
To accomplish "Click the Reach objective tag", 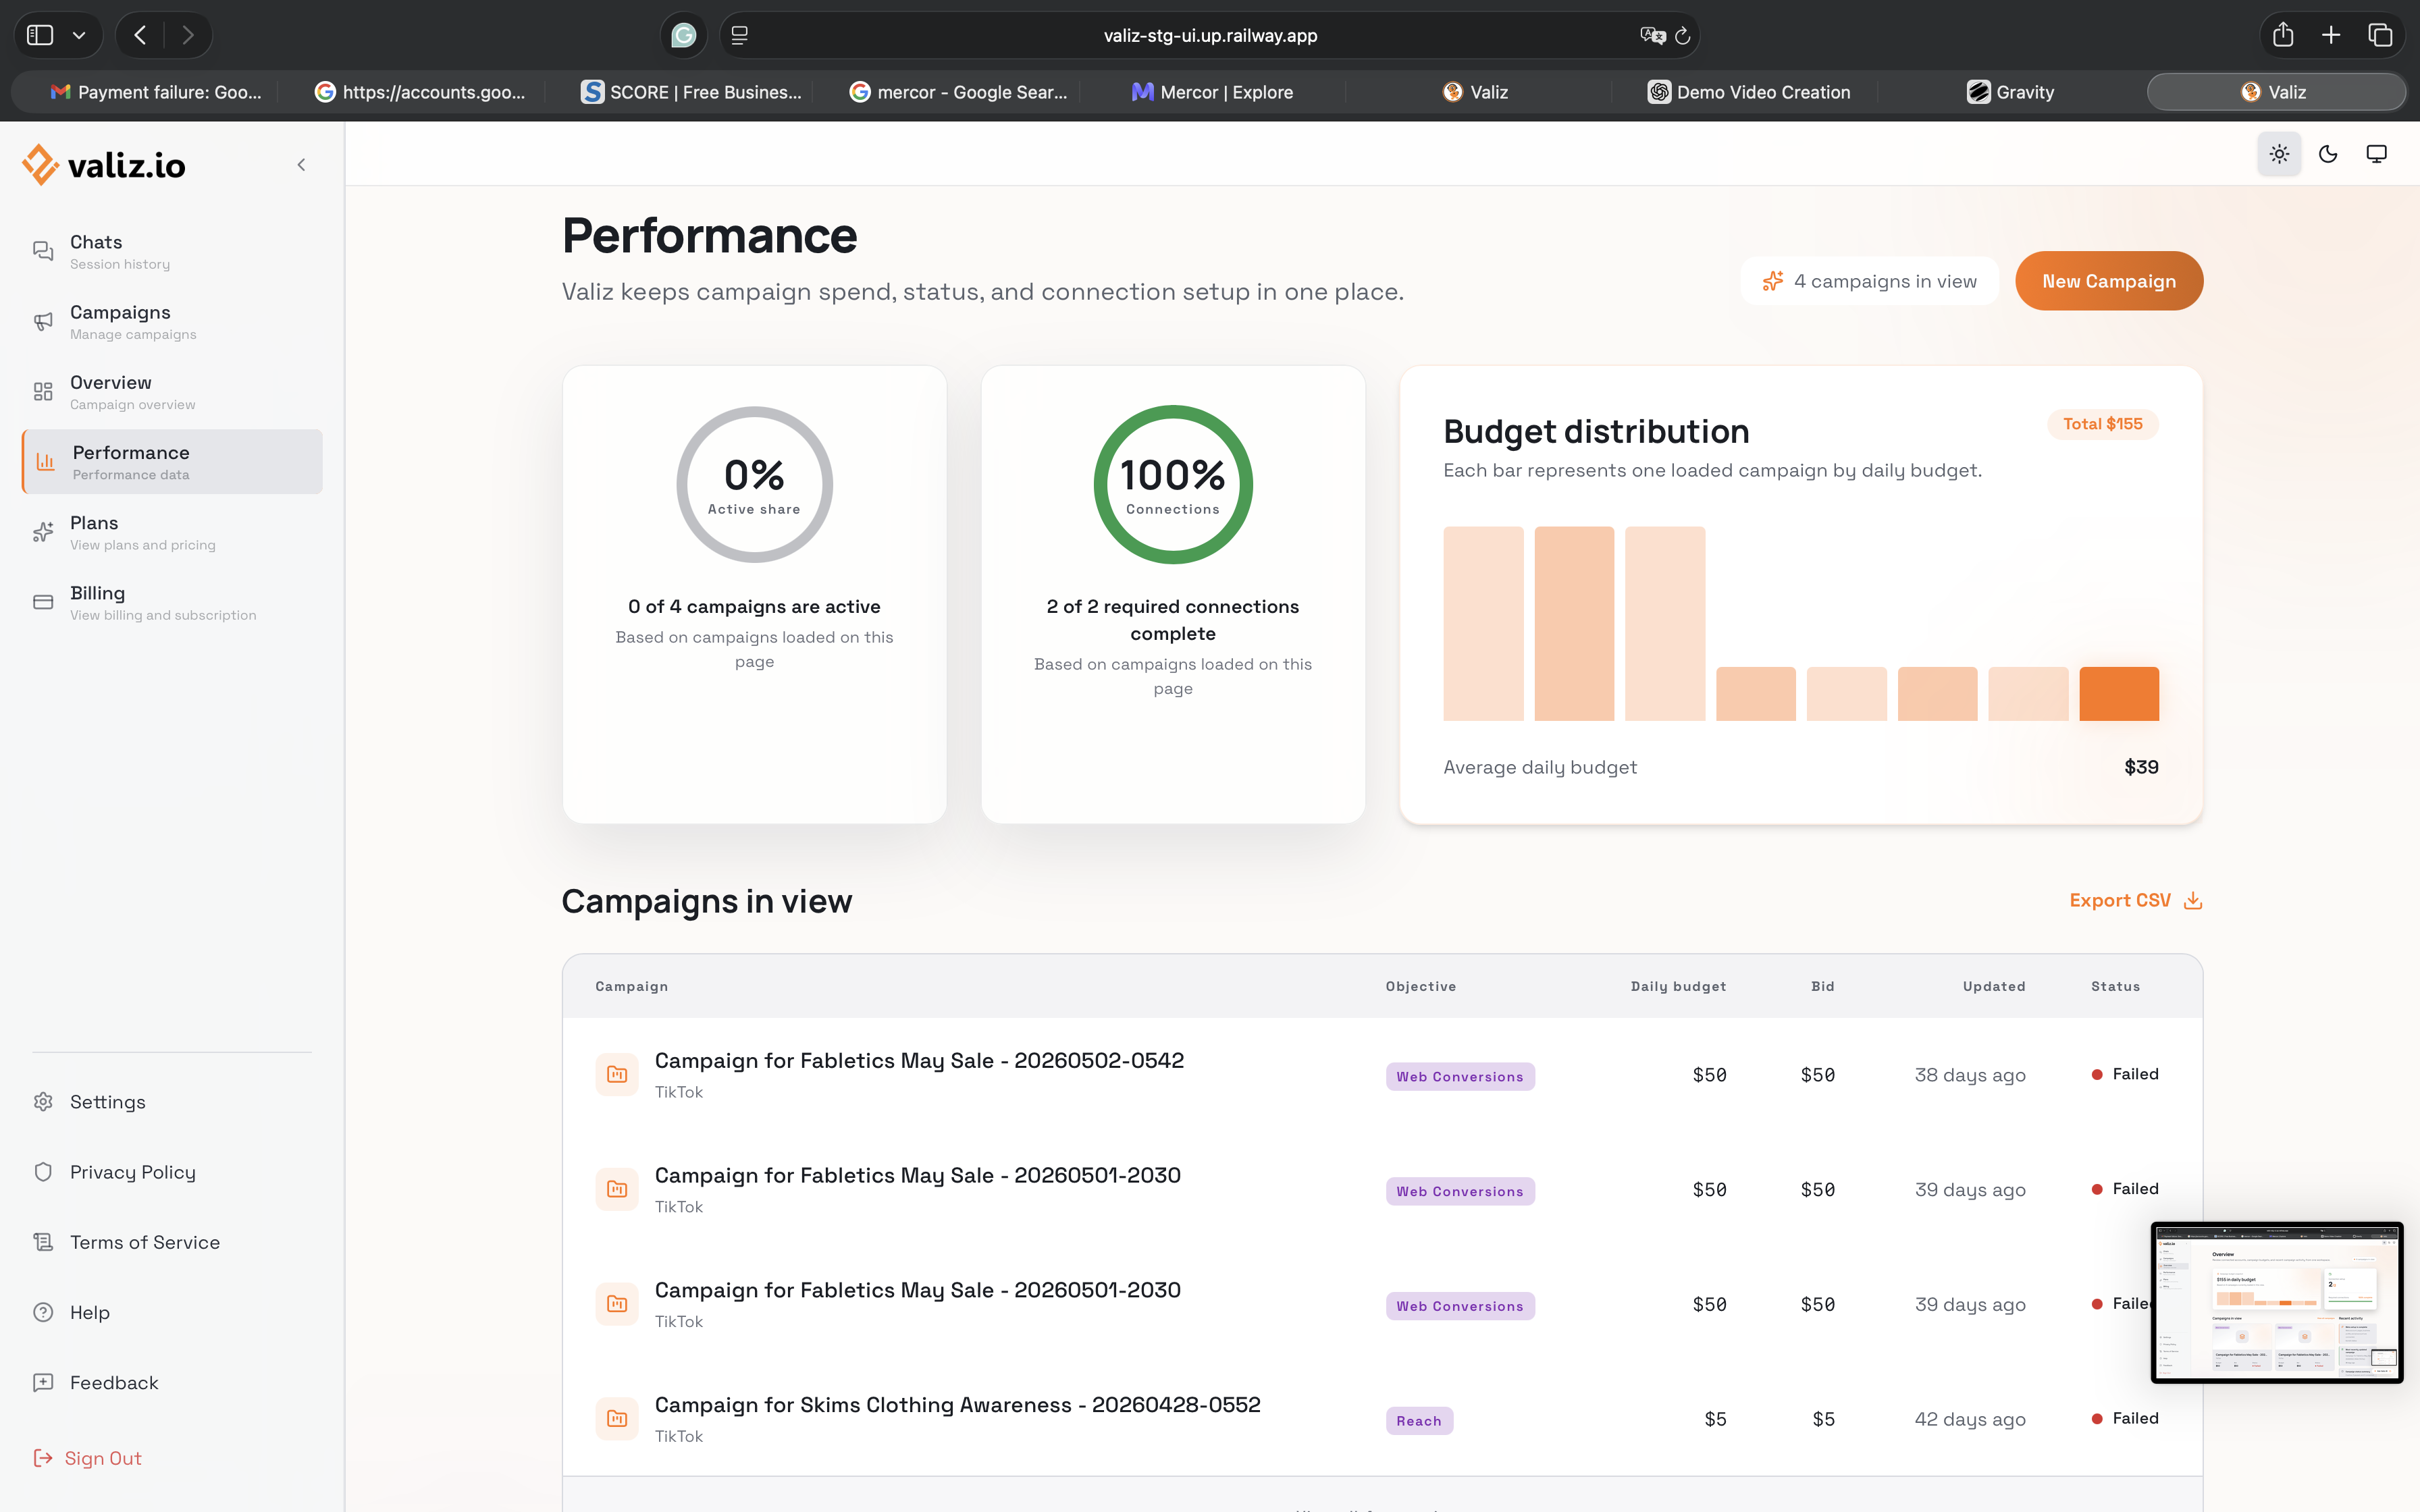I will (x=1419, y=1421).
